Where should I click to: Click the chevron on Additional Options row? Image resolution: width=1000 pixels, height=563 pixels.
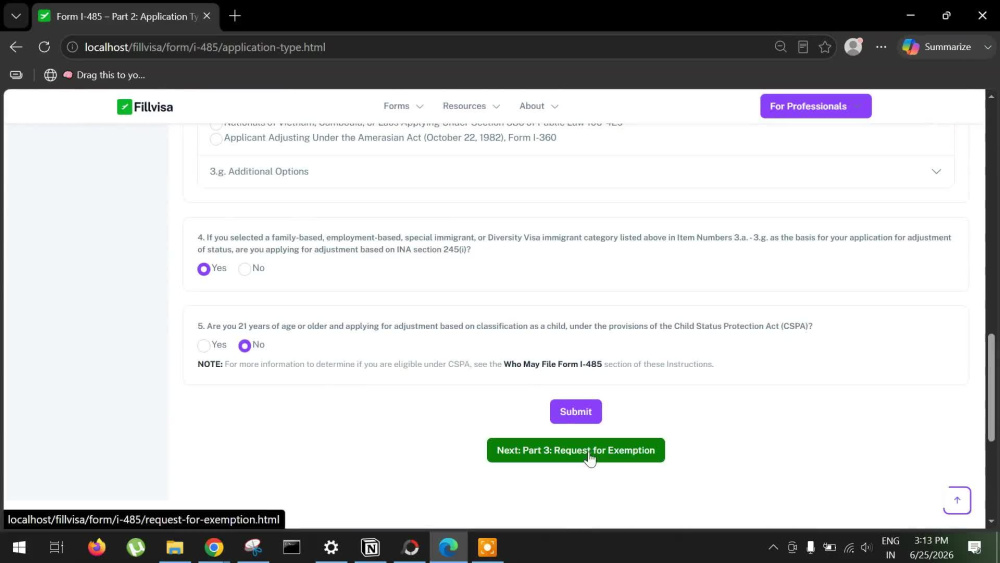click(x=936, y=172)
